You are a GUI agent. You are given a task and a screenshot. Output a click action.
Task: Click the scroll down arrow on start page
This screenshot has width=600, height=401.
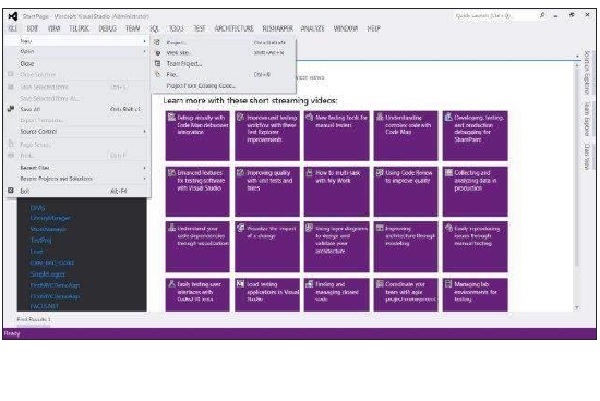tap(577, 307)
